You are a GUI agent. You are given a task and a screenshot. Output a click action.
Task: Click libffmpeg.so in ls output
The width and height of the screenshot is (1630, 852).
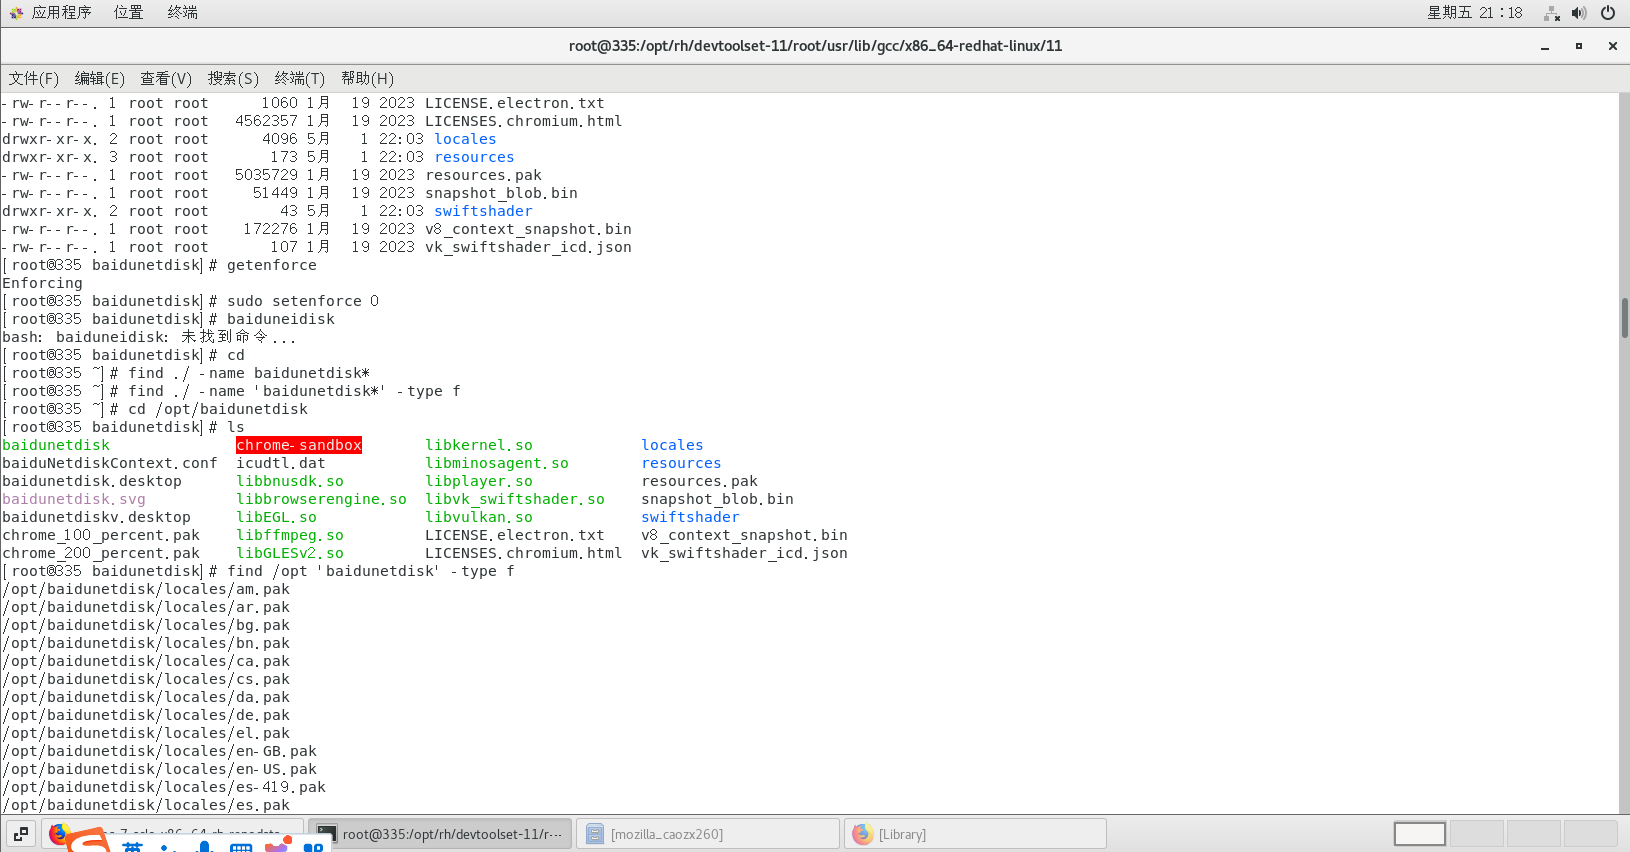[x=290, y=535]
